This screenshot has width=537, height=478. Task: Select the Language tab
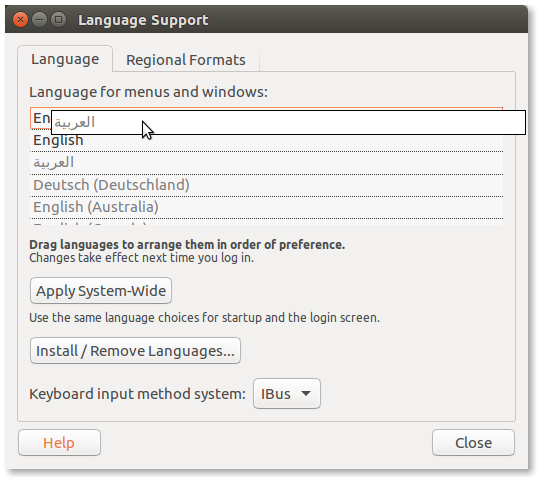tap(65, 59)
